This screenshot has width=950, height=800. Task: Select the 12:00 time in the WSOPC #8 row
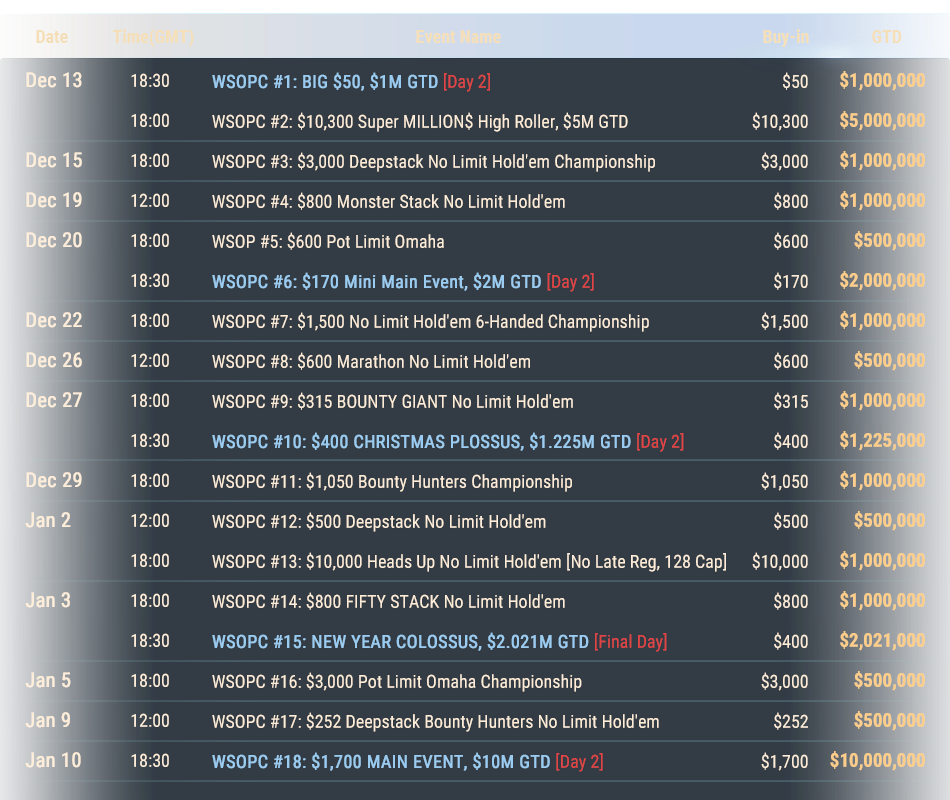[x=150, y=361]
